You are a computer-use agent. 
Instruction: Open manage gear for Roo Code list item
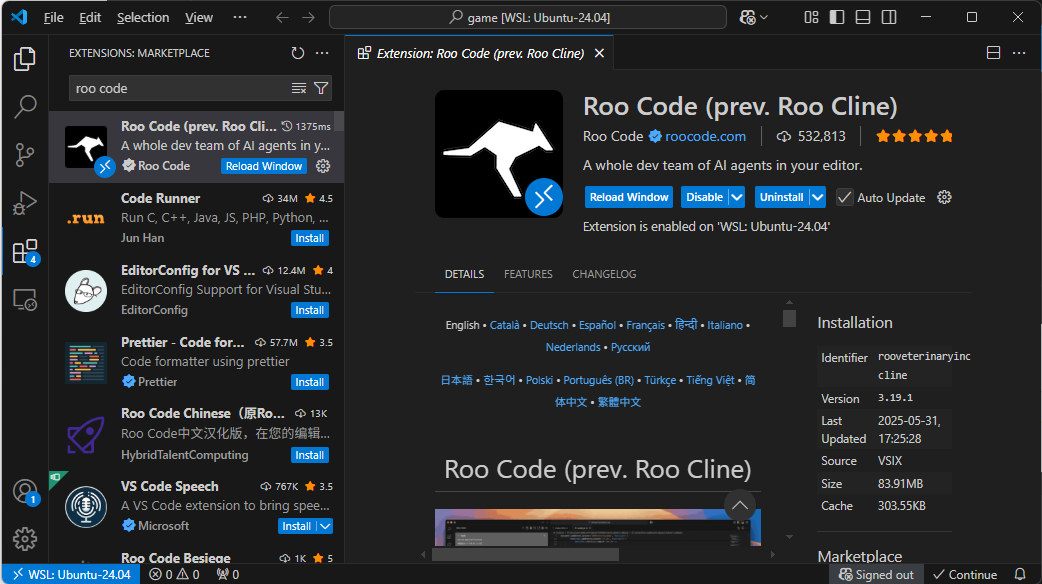[x=323, y=166]
